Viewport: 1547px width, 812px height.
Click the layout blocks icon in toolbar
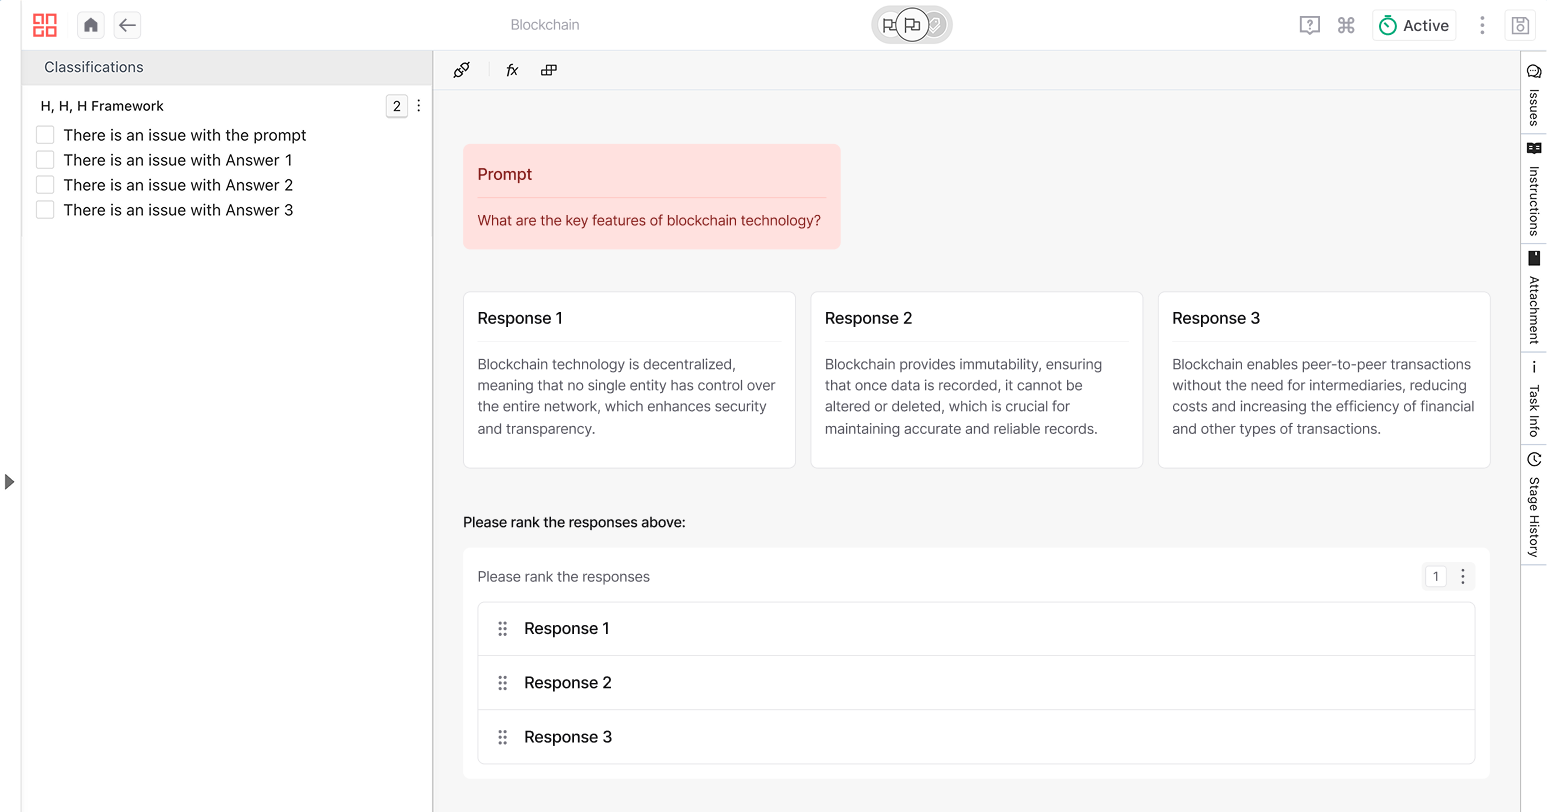click(549, 70)
